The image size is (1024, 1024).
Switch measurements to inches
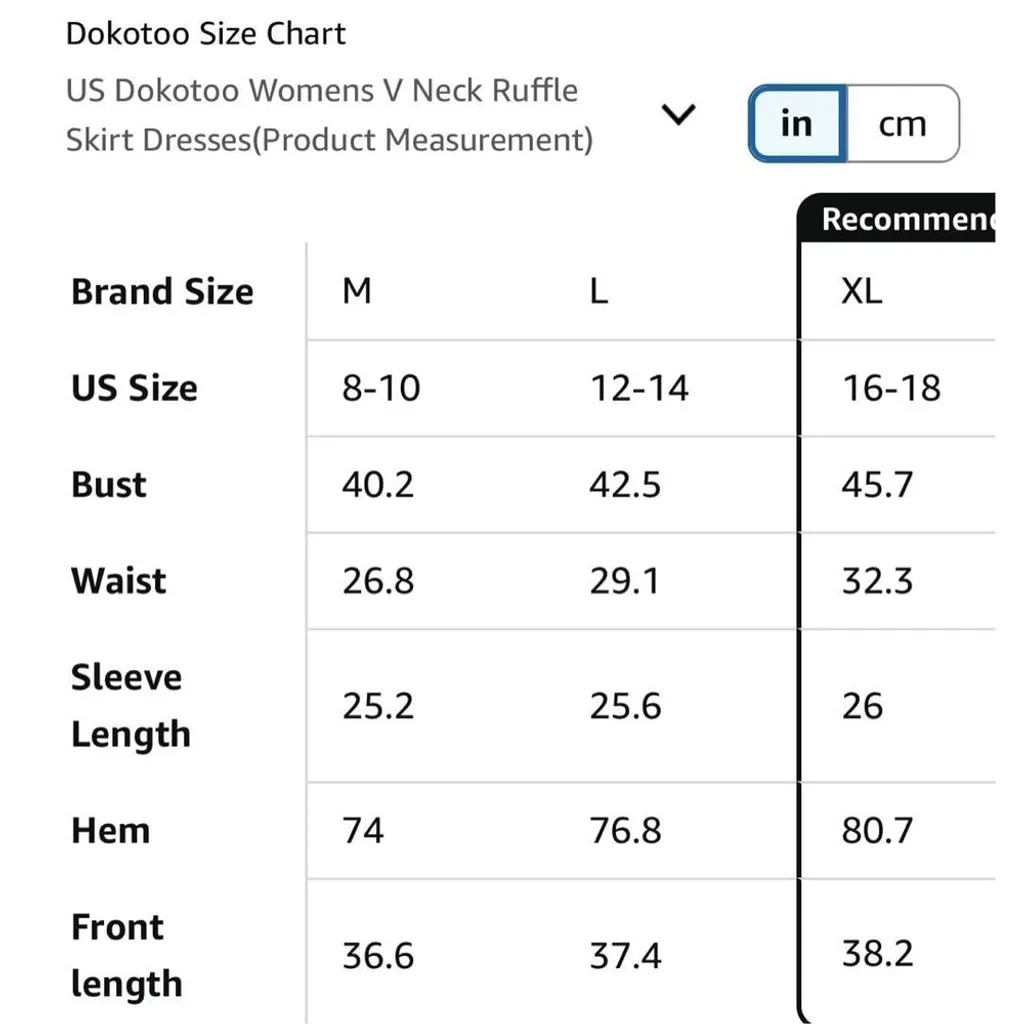[797, 124]
